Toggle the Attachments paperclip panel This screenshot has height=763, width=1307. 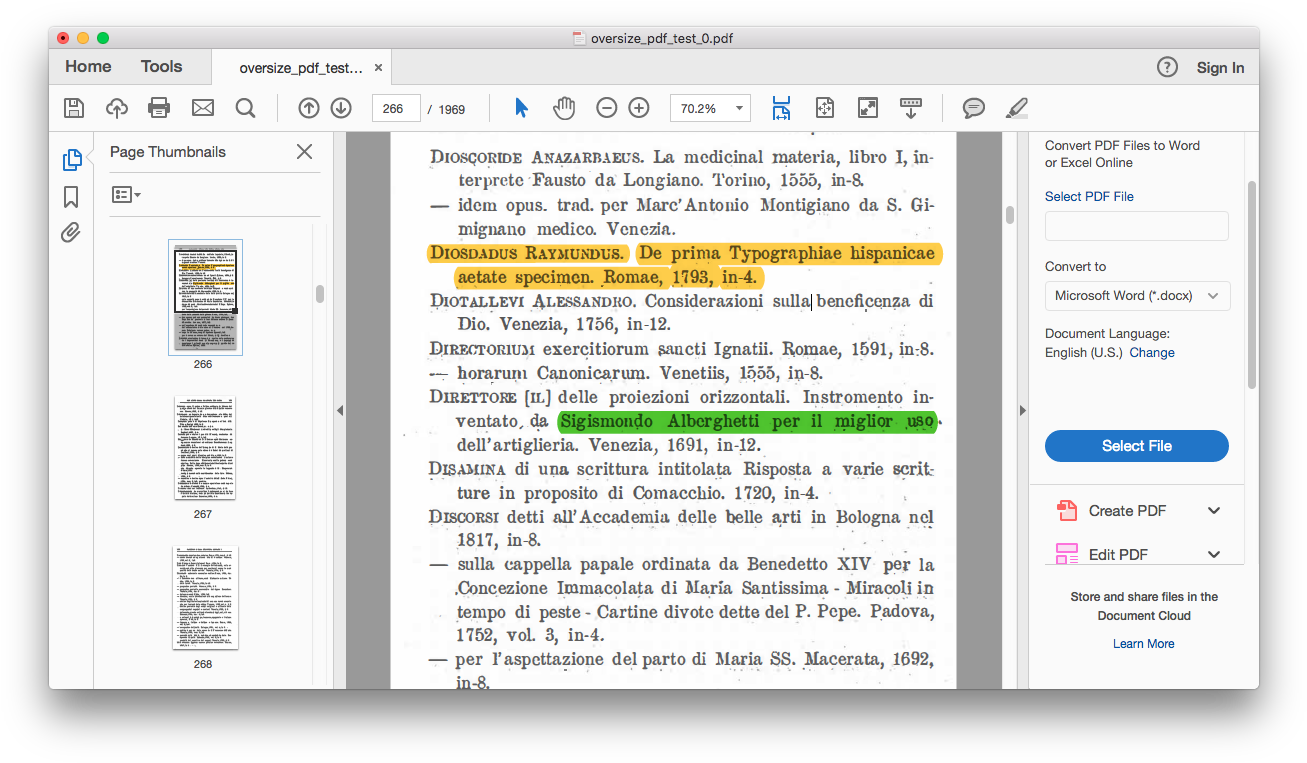pyautogui.click(x=71, y=233)
